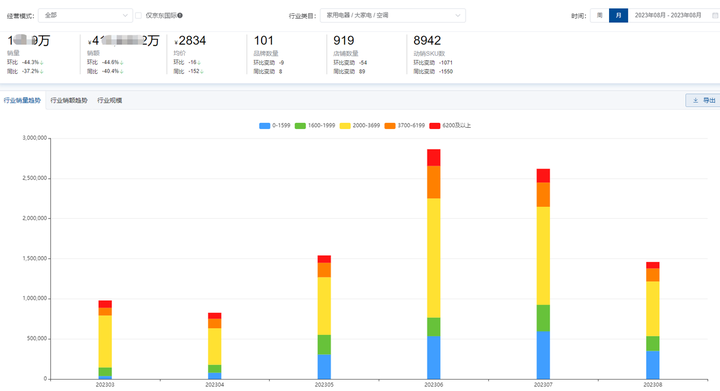The image size is (720, 391).
Task: Click the yellow segment of the 202308 bar
Action: pos(652,309)
